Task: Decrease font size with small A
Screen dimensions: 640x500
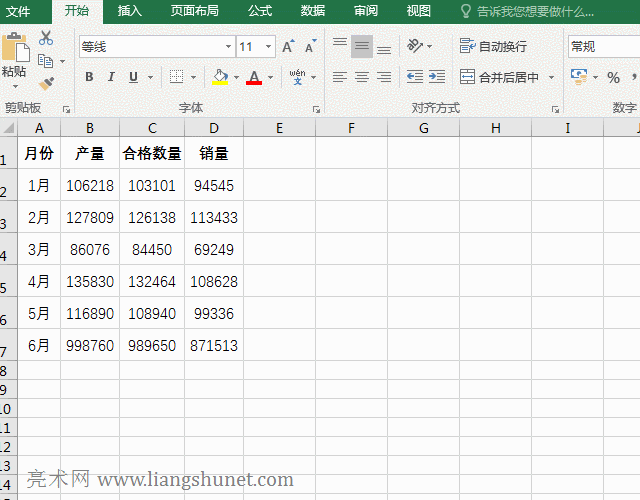Action: coord(311,47)
